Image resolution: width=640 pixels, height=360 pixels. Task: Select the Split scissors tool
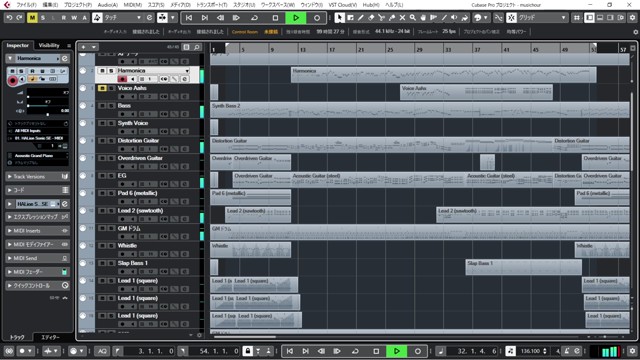tap(381, 18)
